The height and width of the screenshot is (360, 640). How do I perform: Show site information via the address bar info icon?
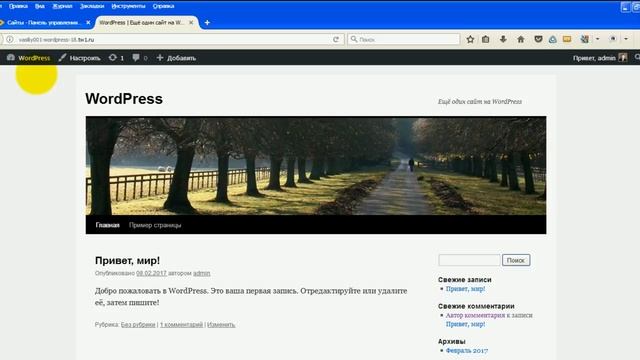(x=10, y=39)
